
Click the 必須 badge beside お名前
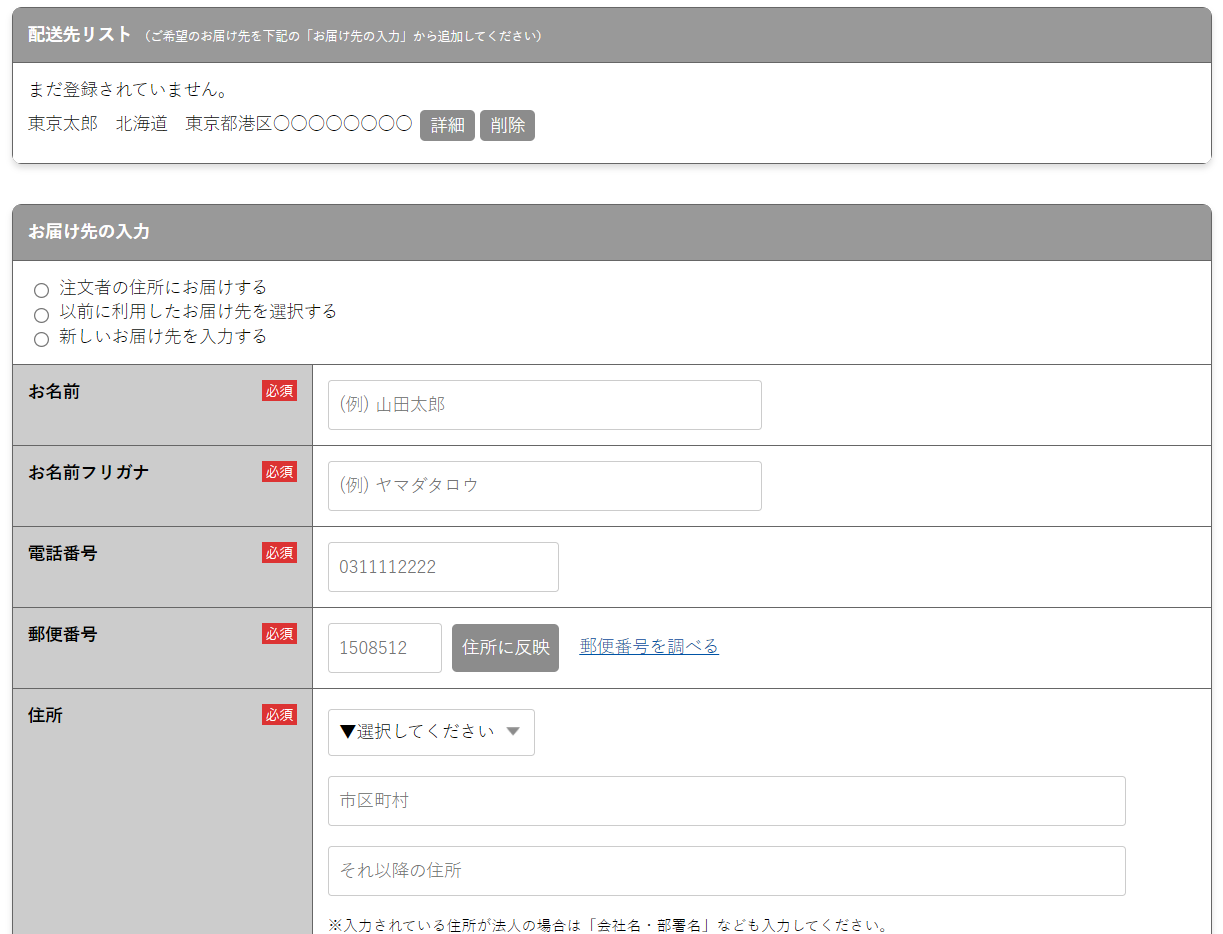279,391
